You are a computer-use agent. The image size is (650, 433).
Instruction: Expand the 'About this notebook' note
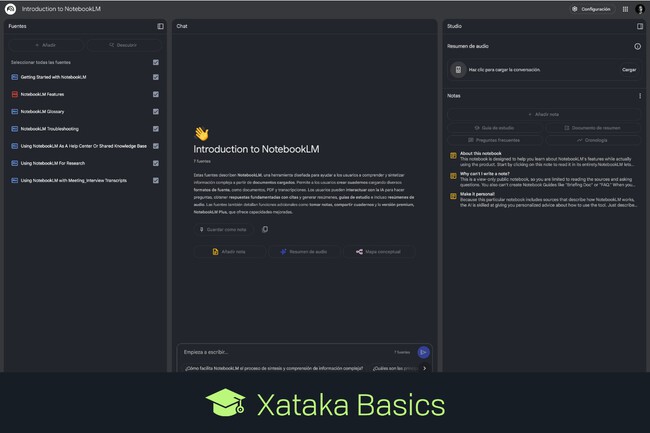482,153
